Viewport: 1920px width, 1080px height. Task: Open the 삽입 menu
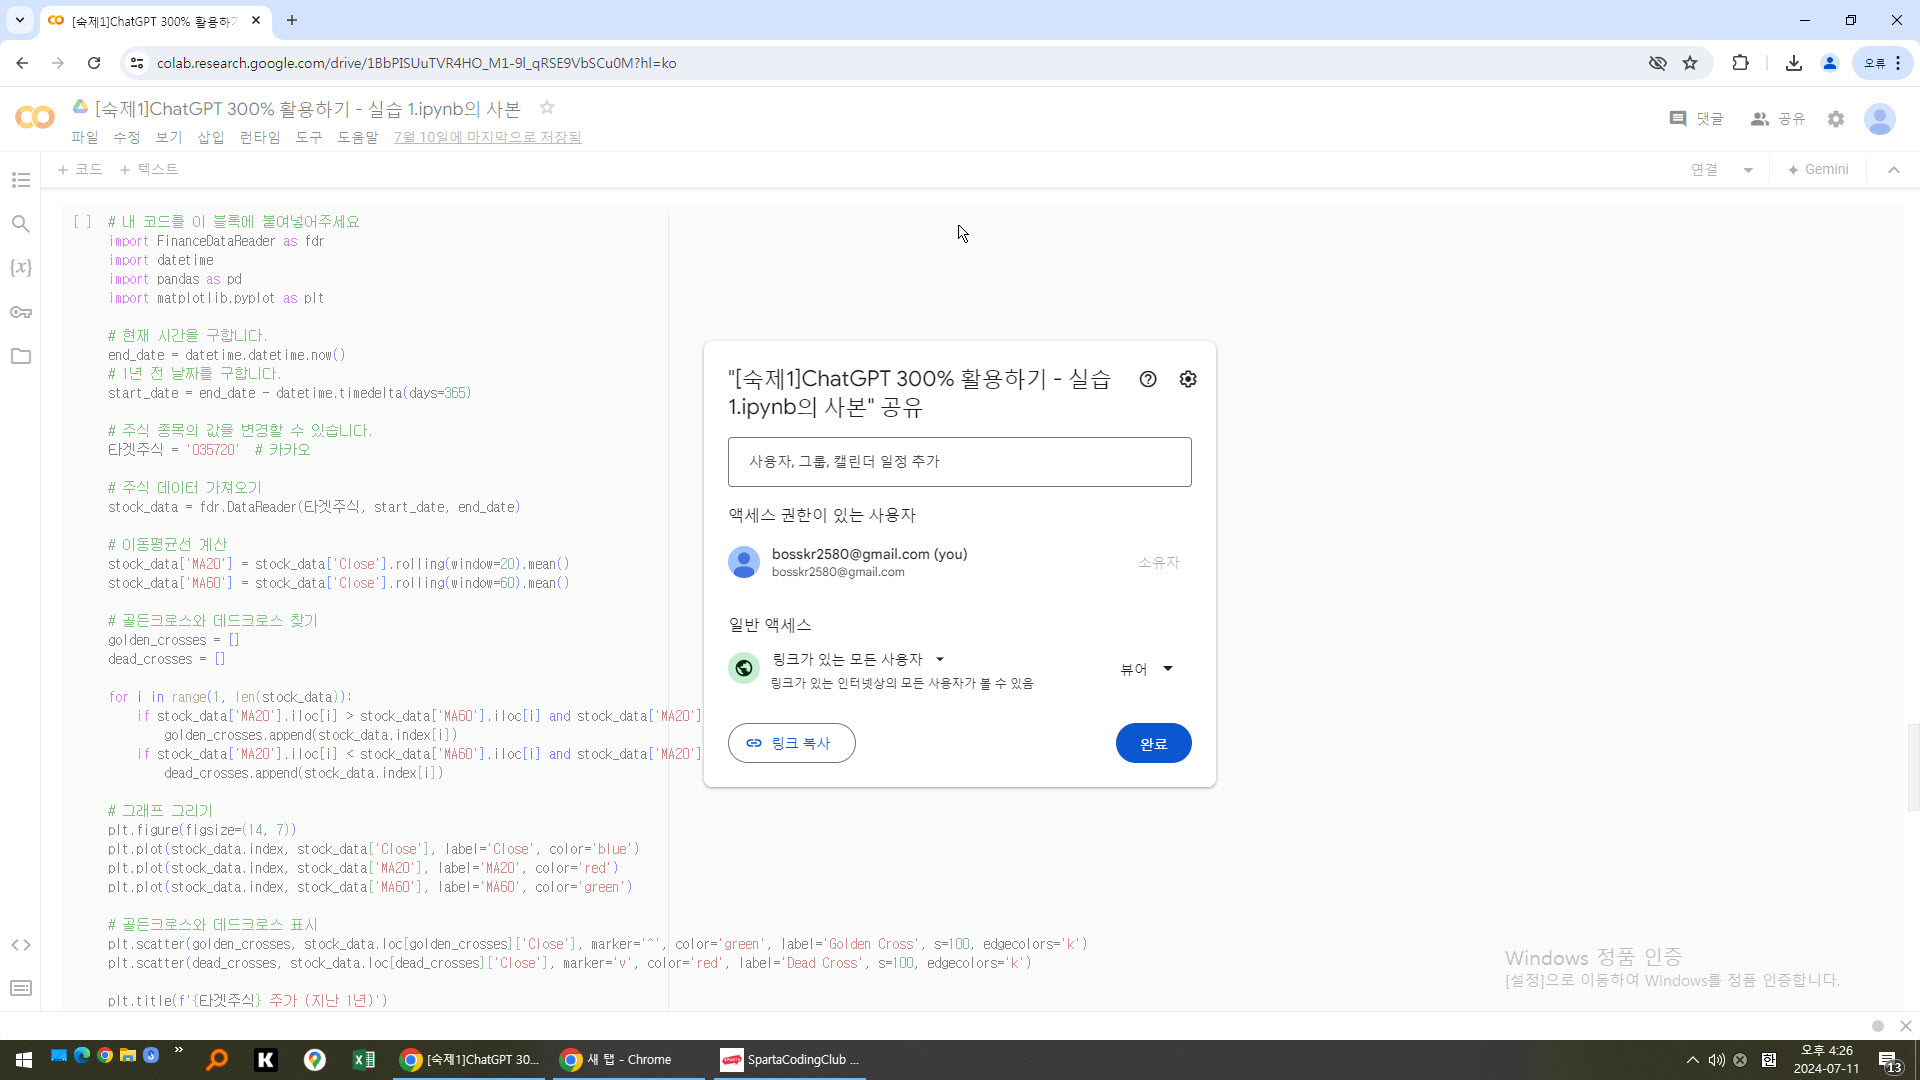(211, 137)
